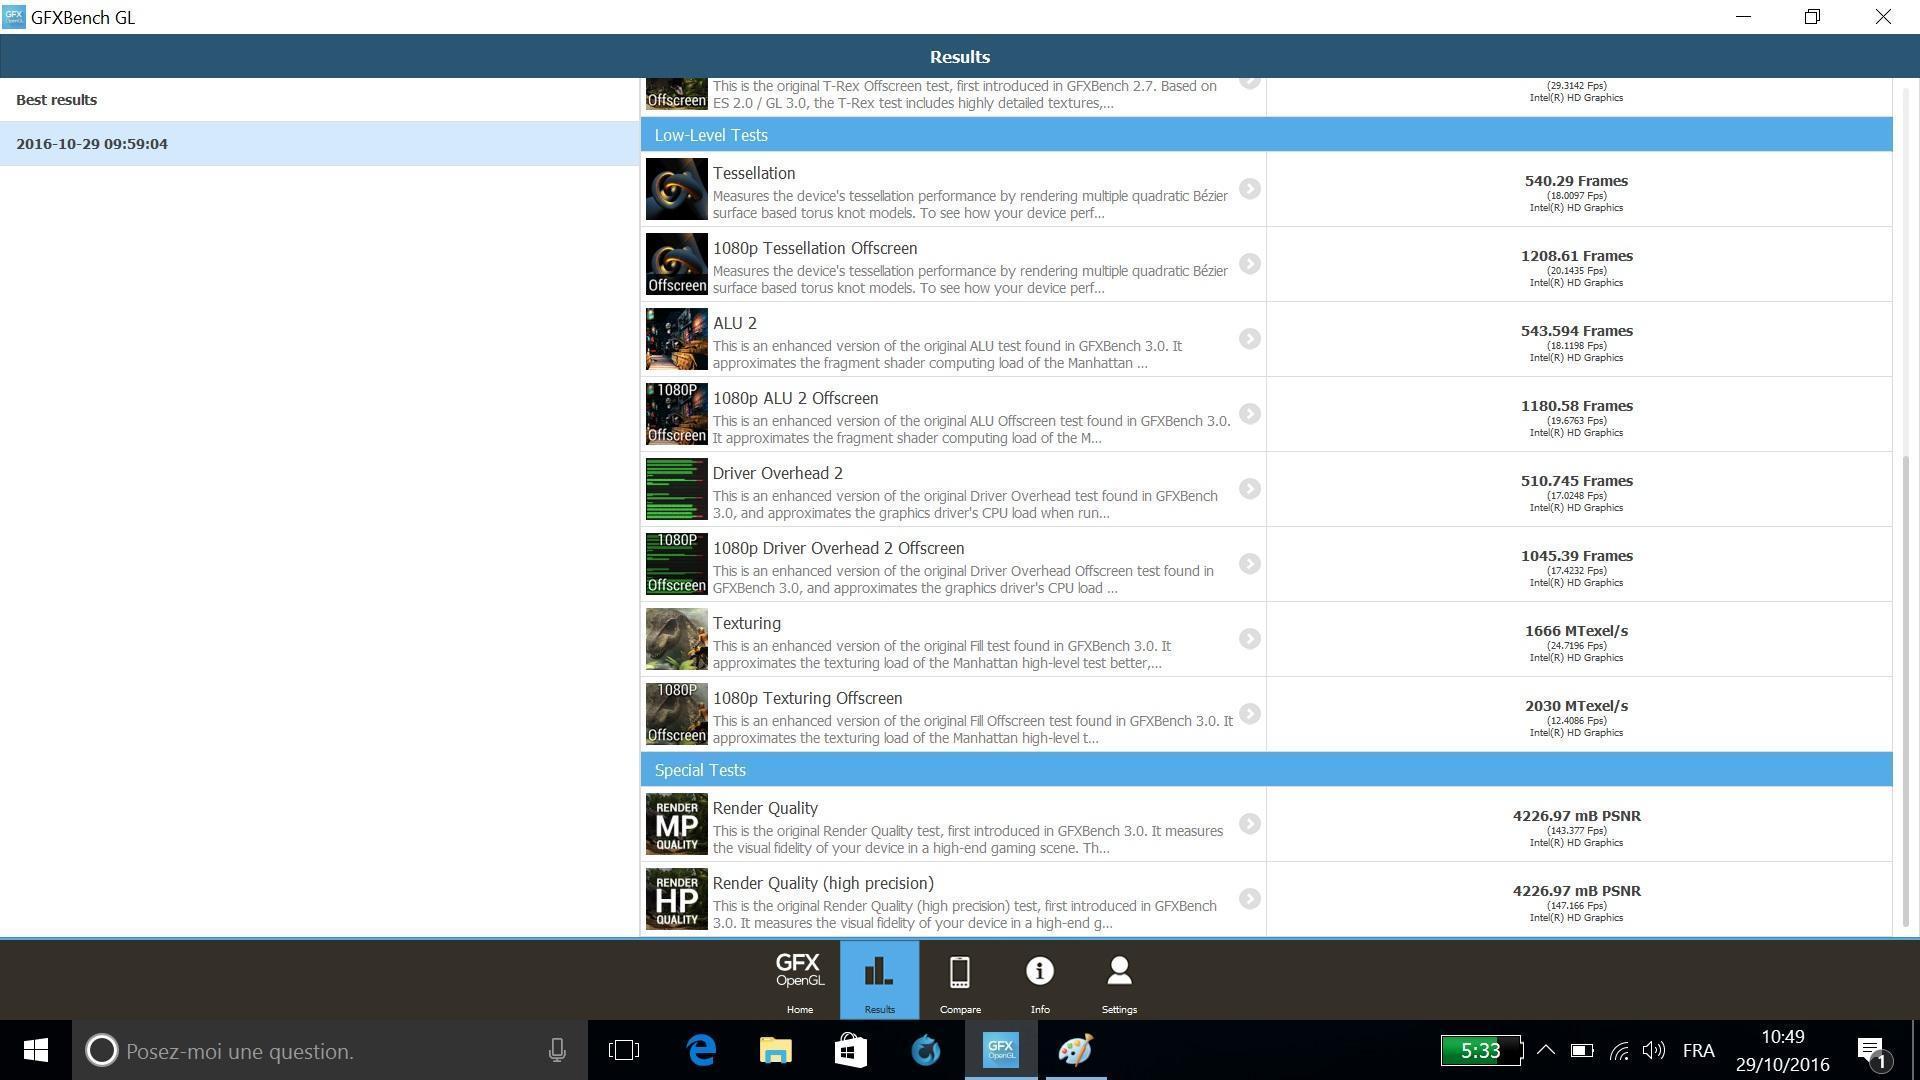This screenshot has width=1920, height=1080.
Task: Expand 1080p Tessellation Offscreen details arrow
Action: click(x=1249, y=264)
